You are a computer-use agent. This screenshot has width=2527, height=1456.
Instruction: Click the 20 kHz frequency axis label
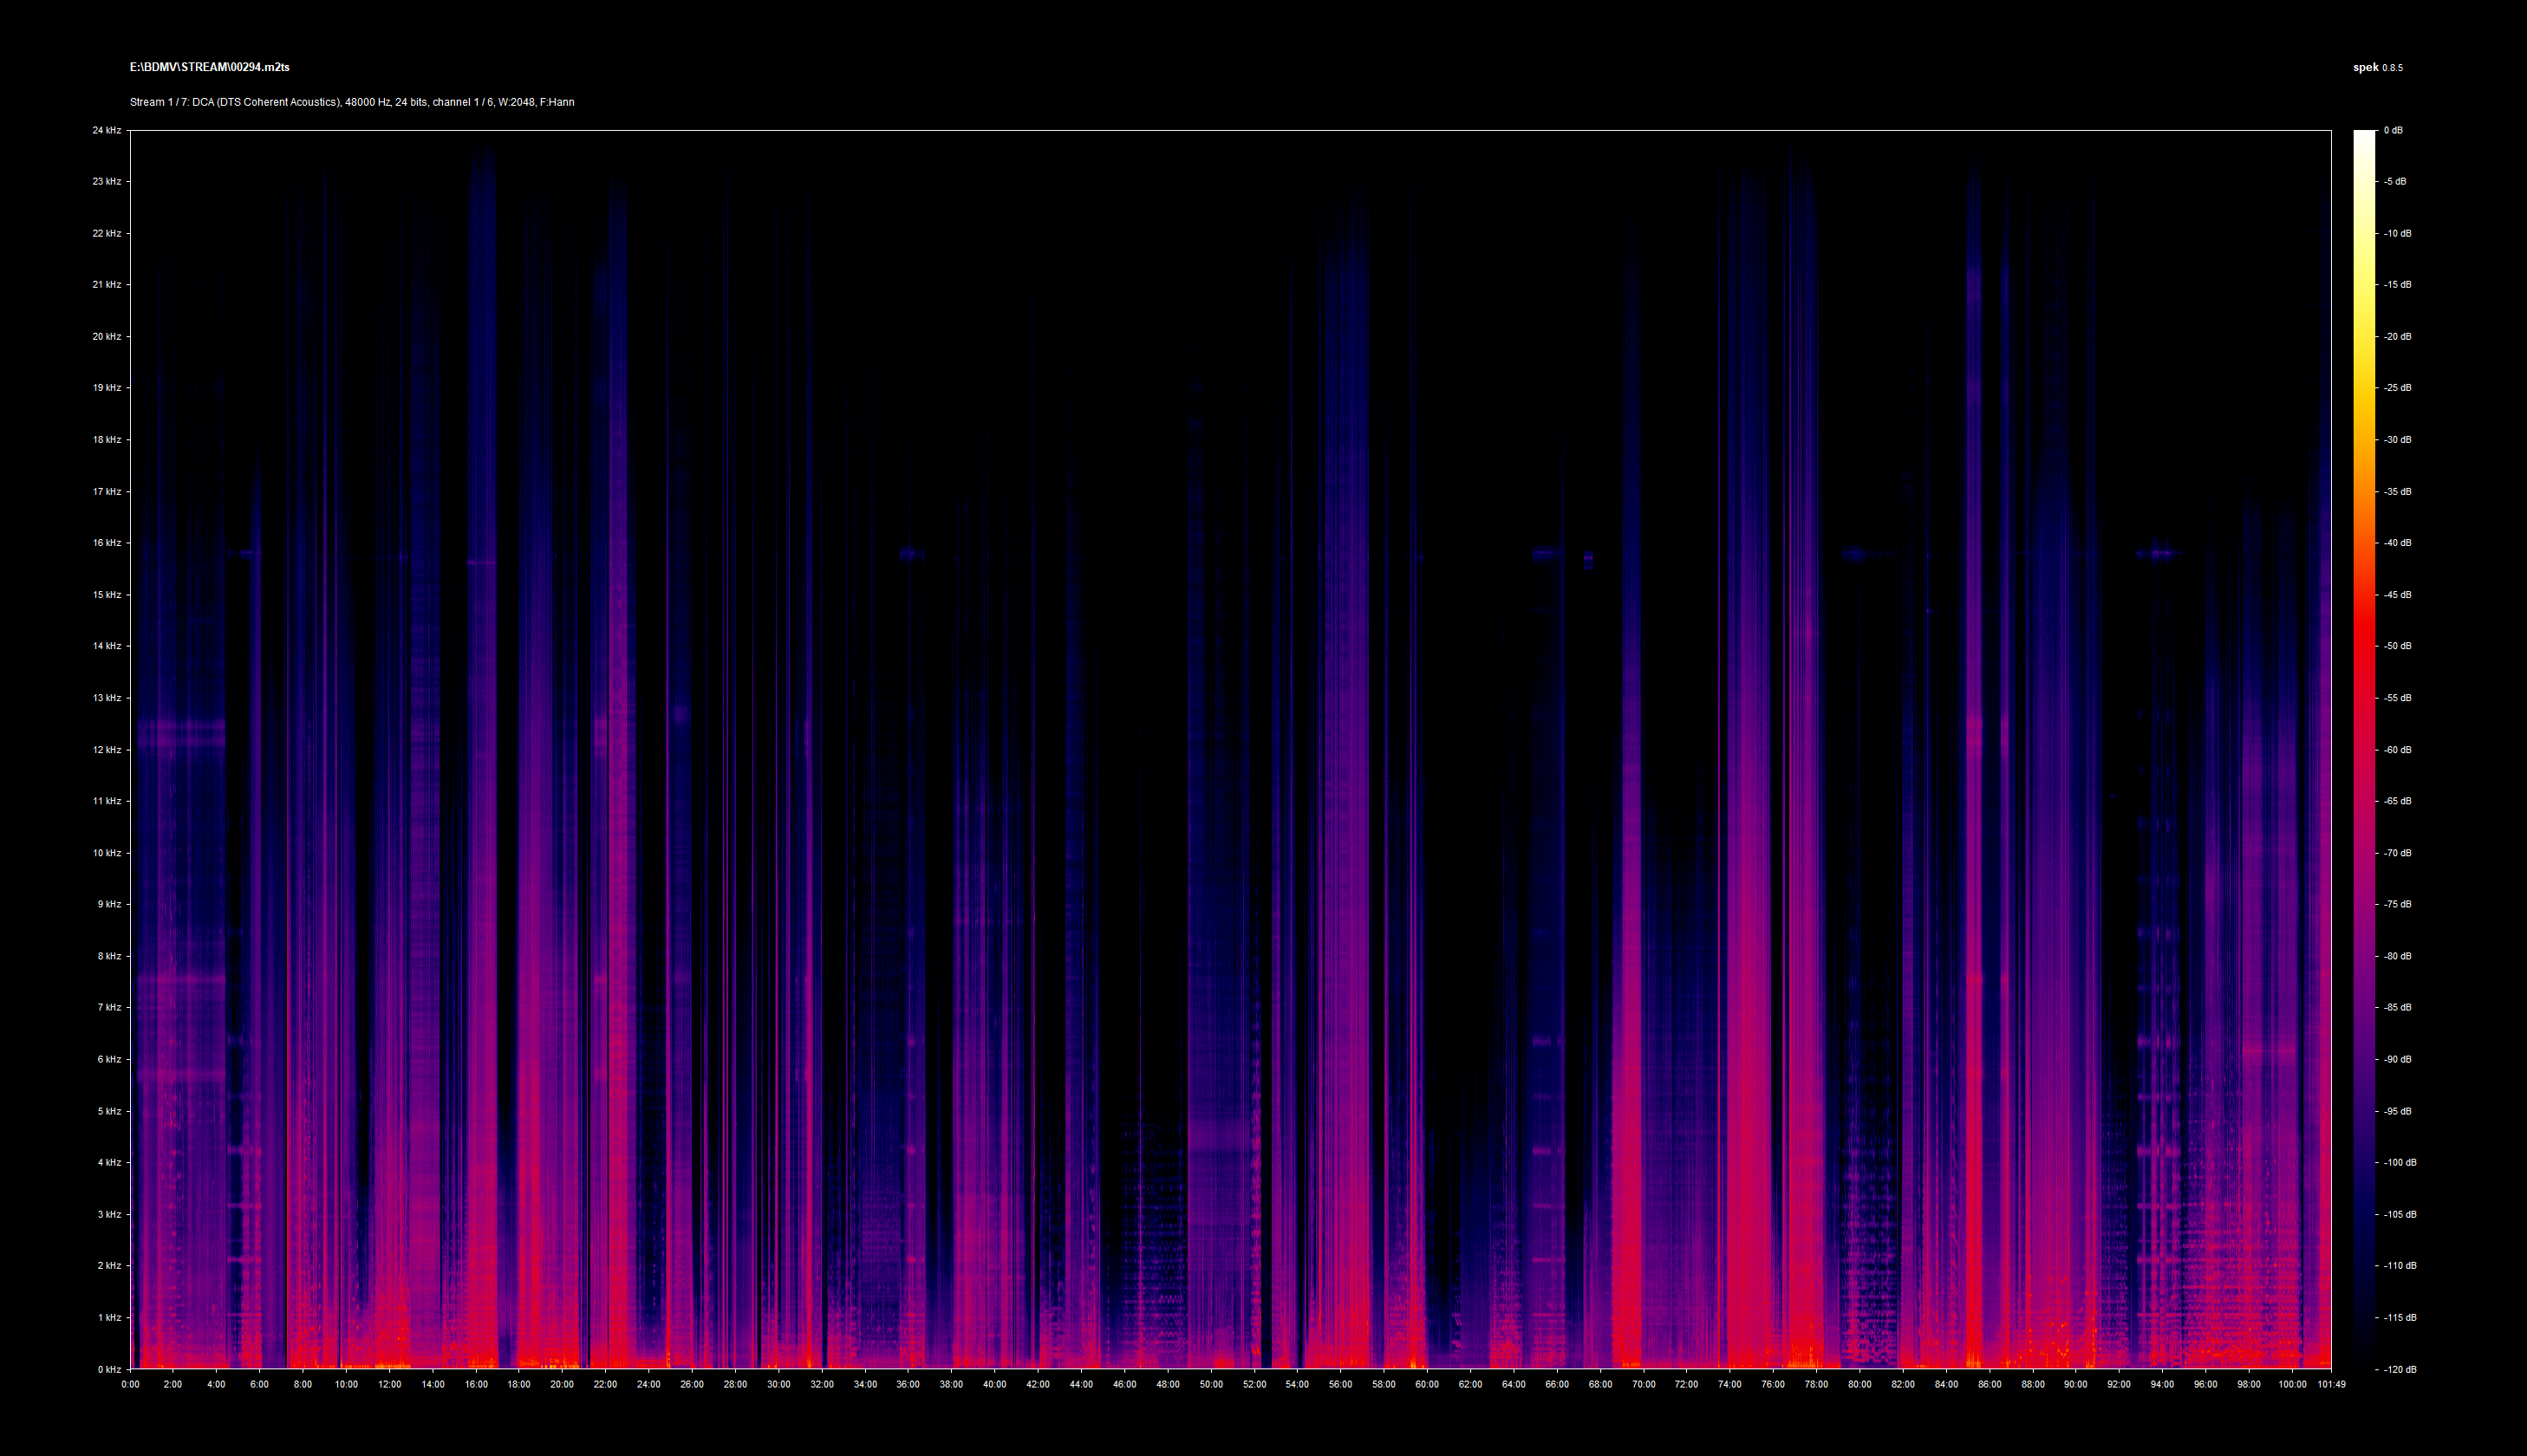[x=107, y=336]
